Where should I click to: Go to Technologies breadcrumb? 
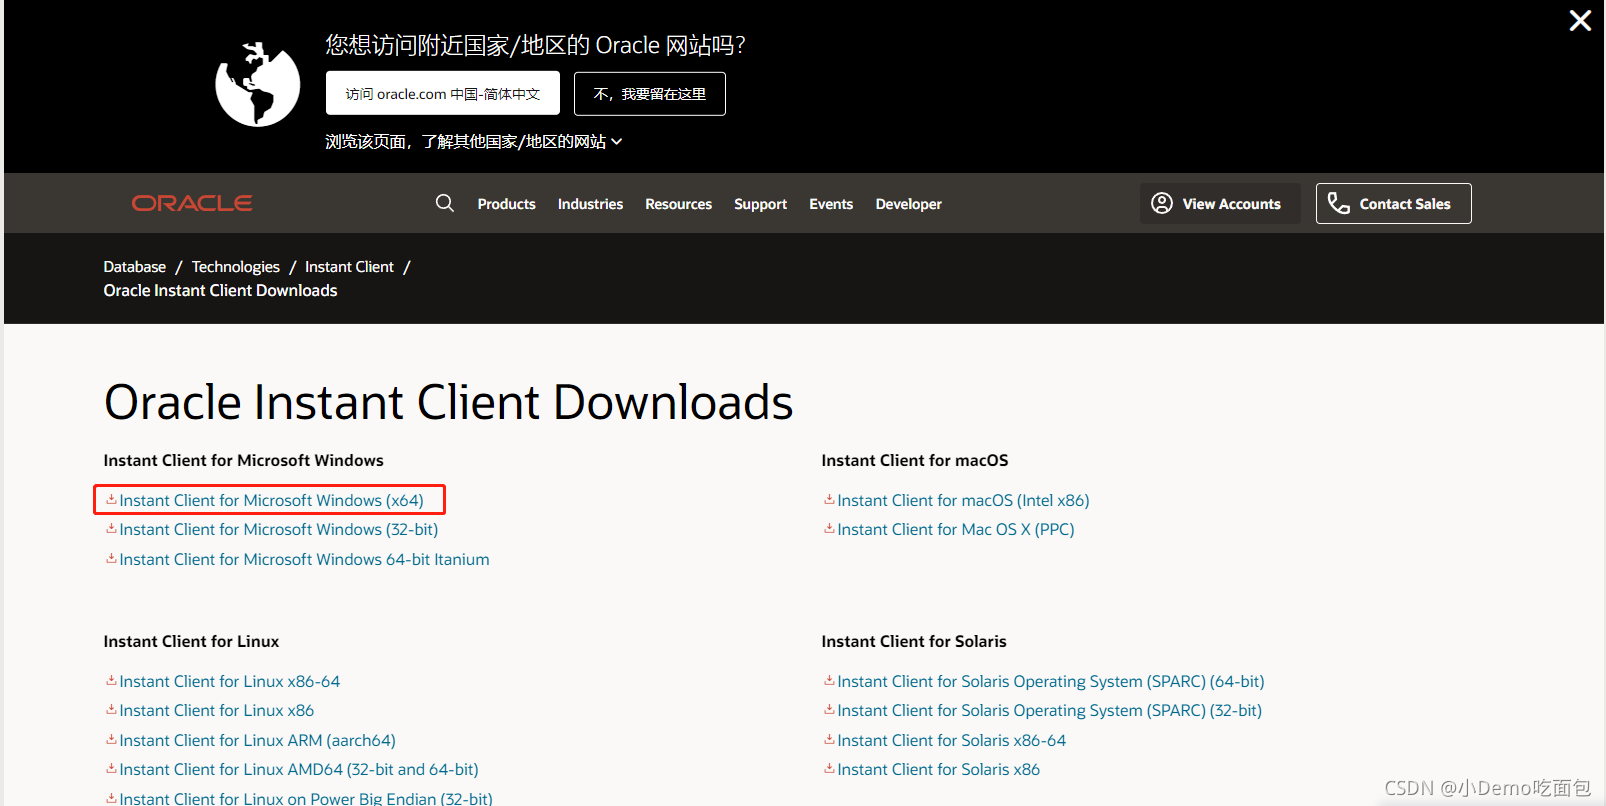pos(236,267)
